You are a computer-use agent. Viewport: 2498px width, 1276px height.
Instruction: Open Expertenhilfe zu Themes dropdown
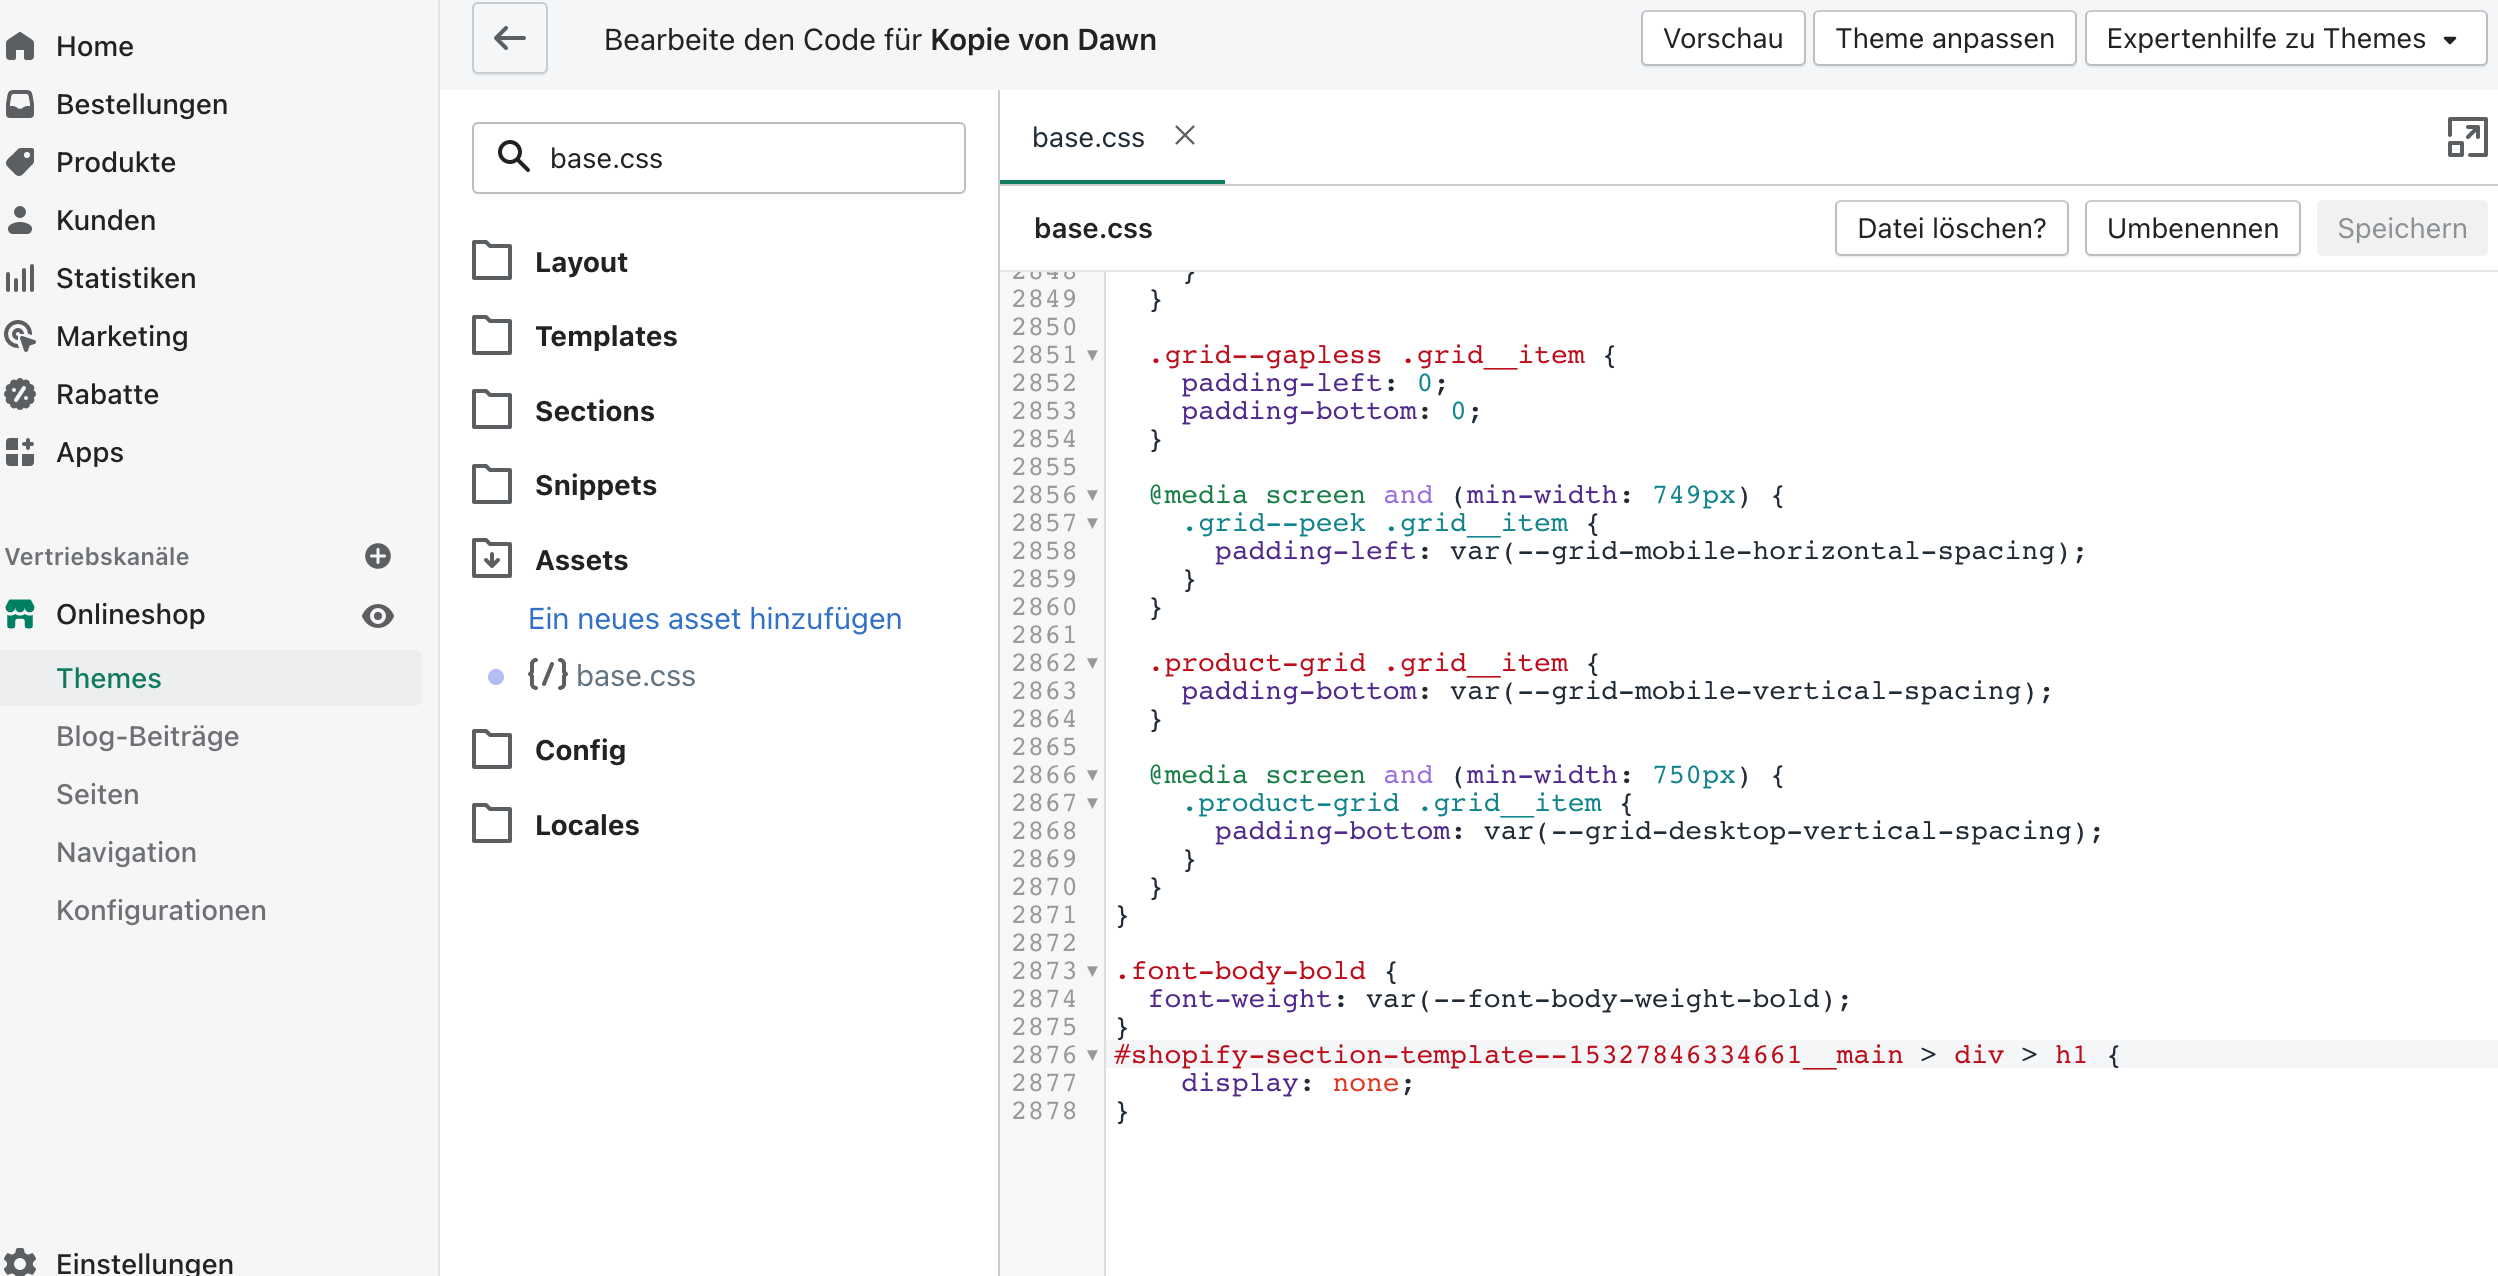click(2285, 39)
